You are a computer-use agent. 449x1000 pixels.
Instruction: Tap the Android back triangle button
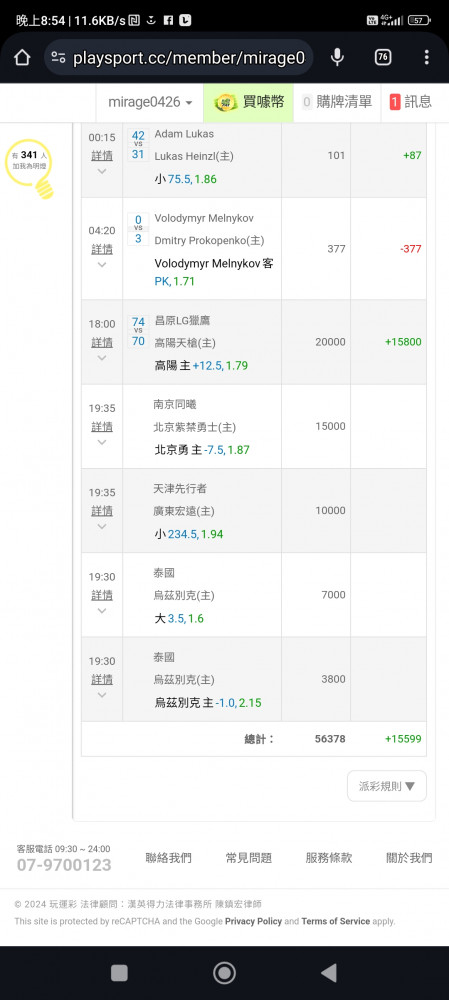click(x=328, y=973)
